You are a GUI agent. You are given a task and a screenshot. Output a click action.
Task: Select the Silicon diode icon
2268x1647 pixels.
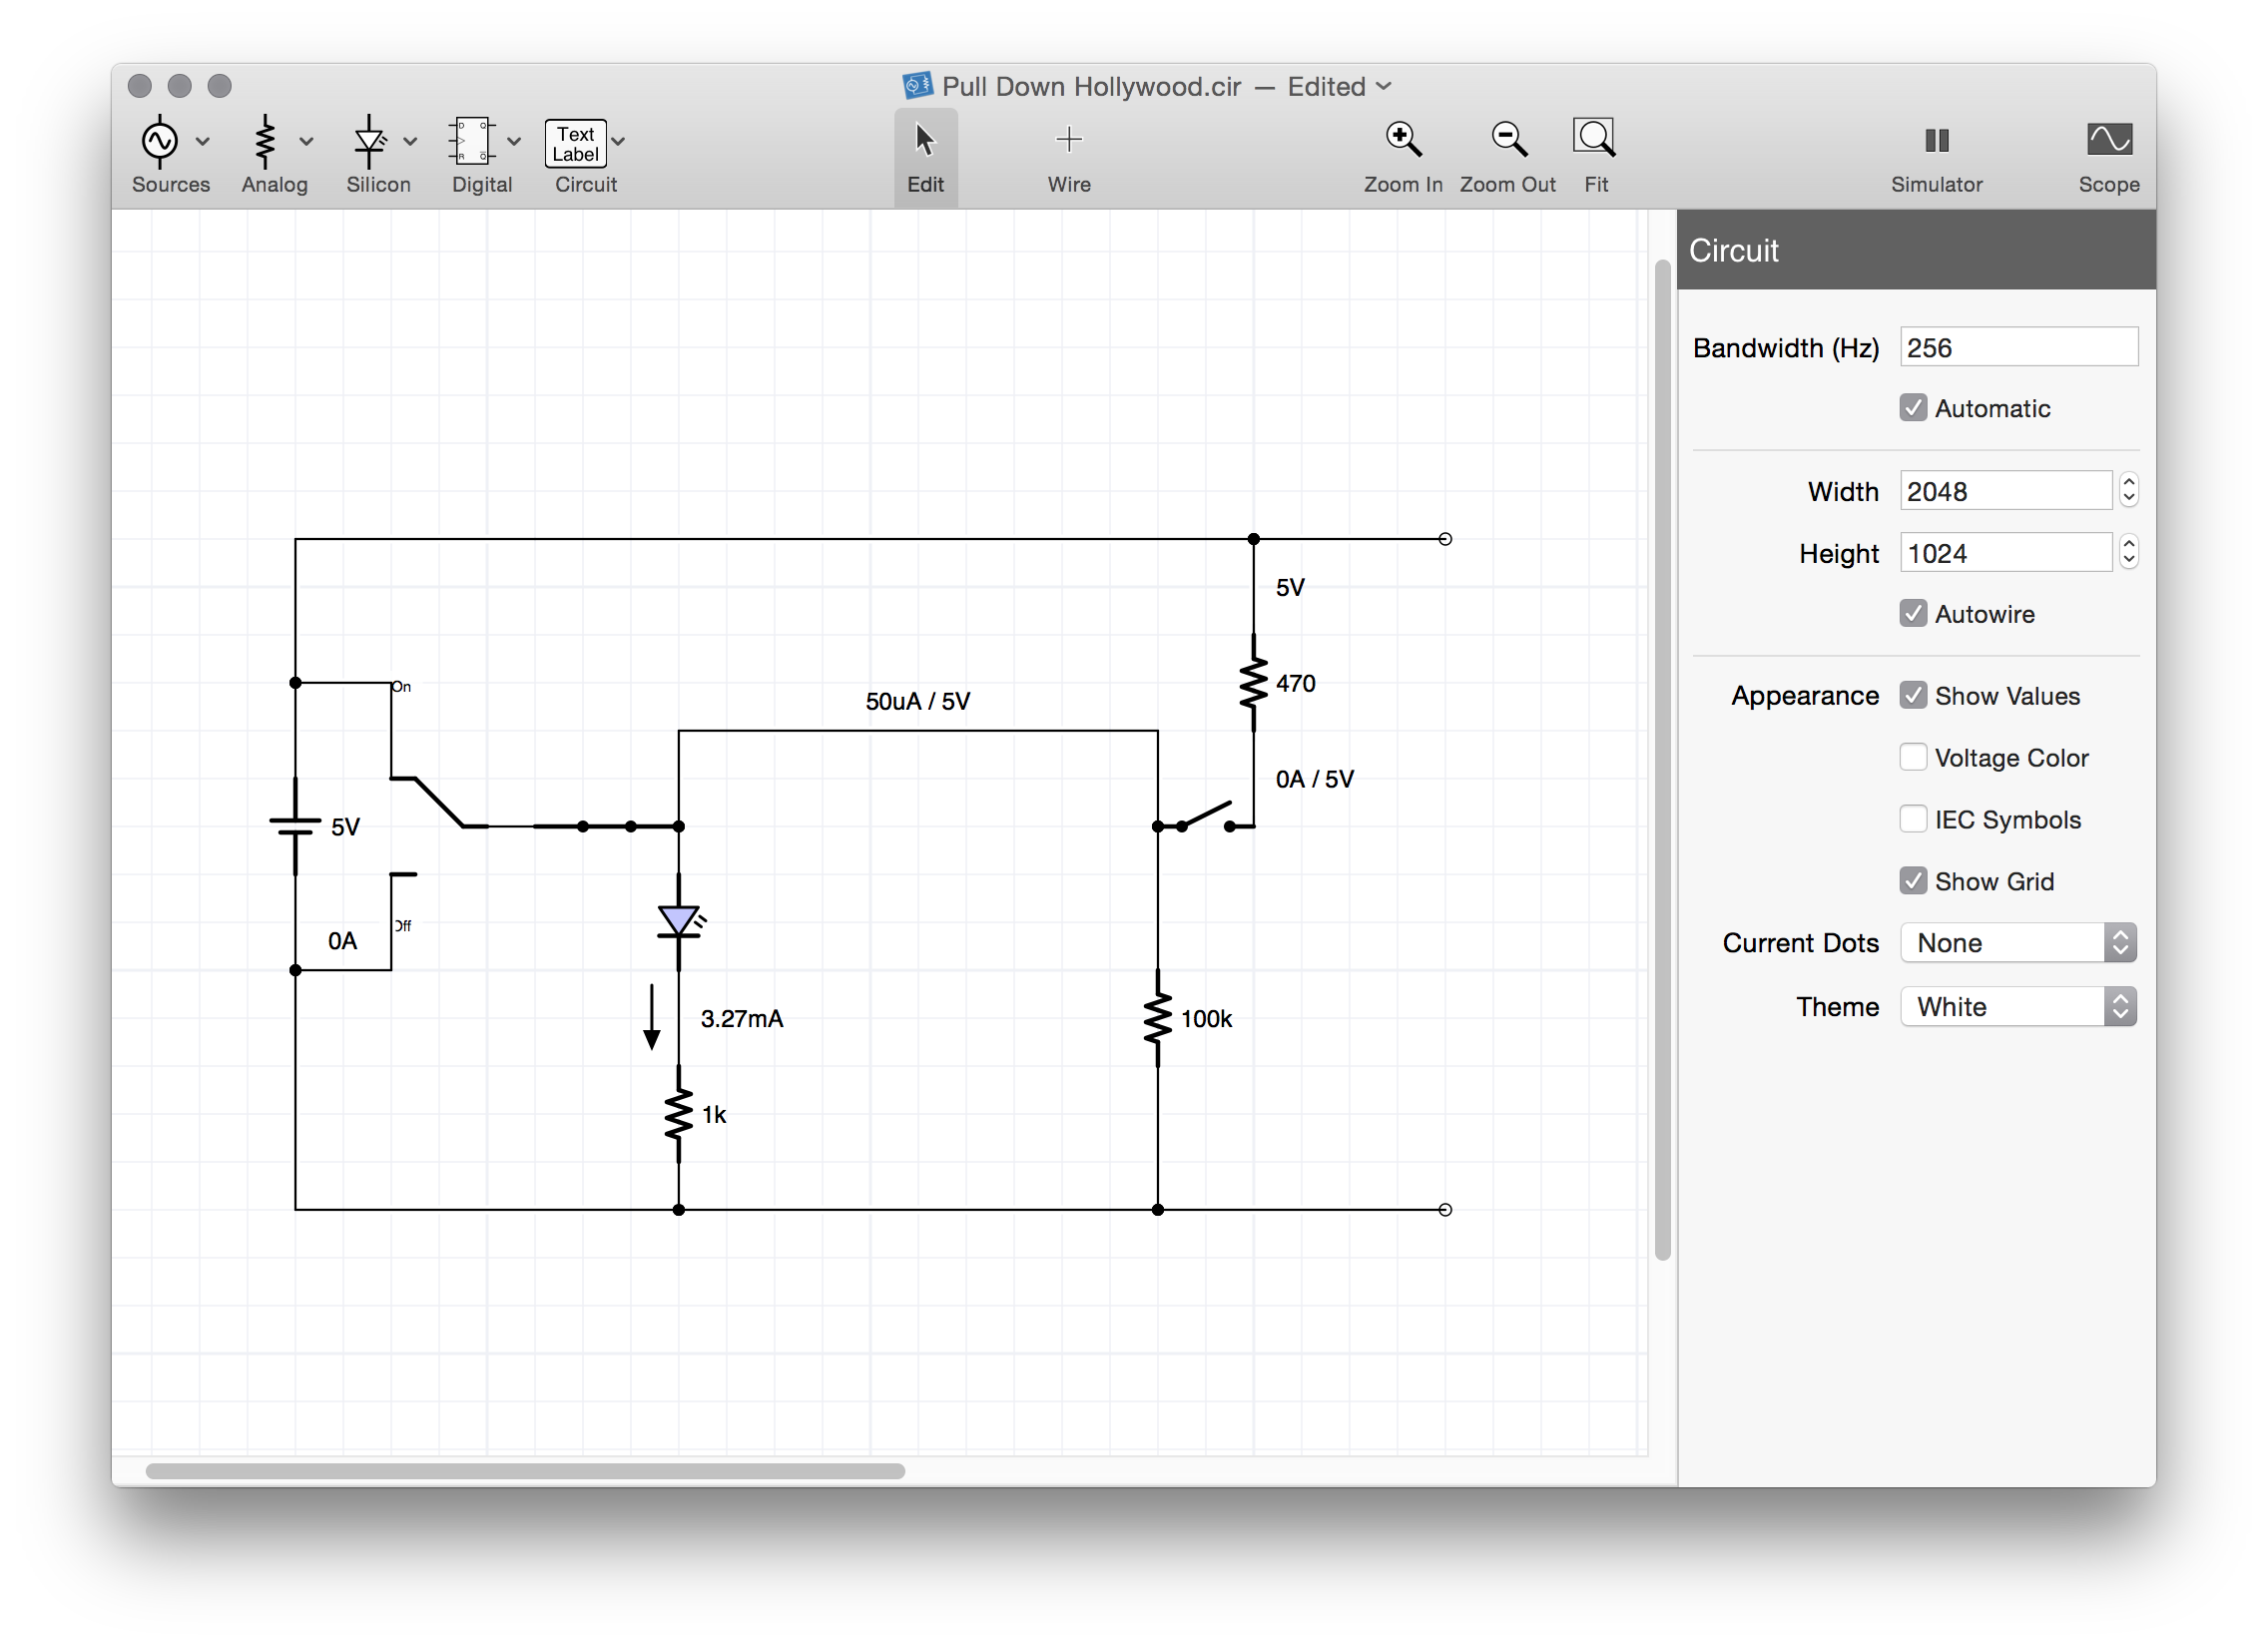click(369, 141)
